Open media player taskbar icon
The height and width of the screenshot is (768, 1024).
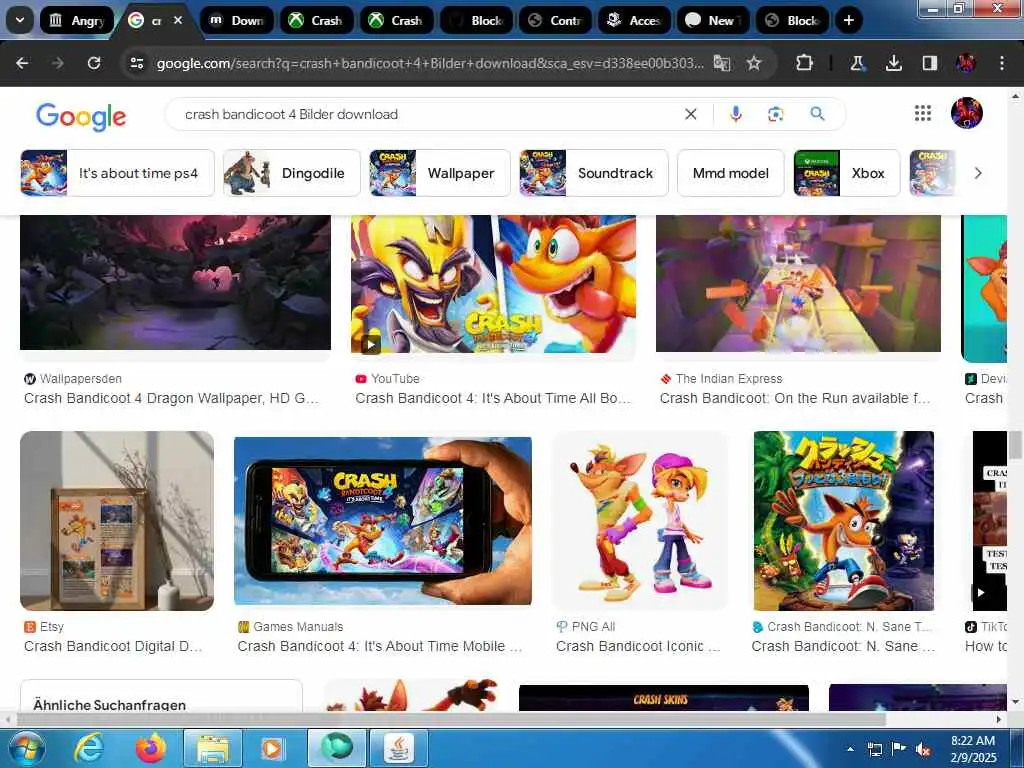(x=274, y=748)
